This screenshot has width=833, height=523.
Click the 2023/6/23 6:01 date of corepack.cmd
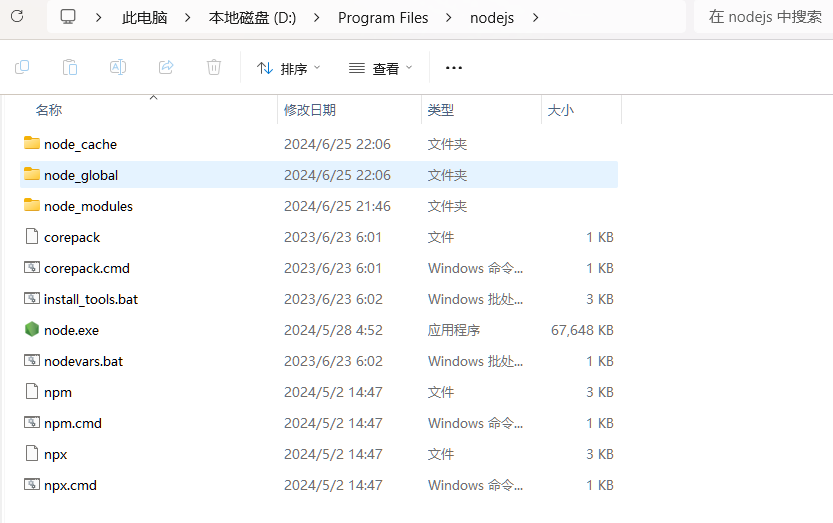333,268
